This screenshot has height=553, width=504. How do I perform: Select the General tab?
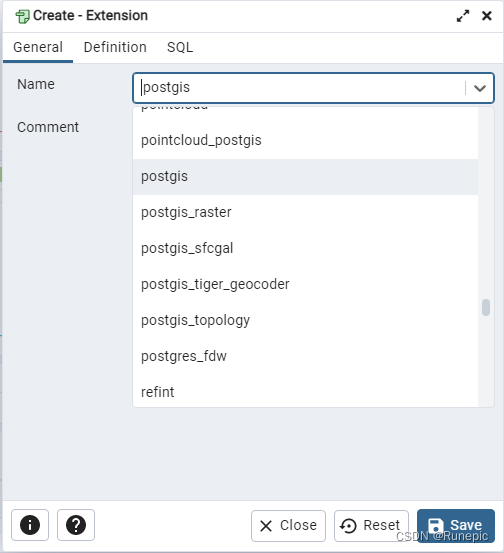(x=38, y=47)
